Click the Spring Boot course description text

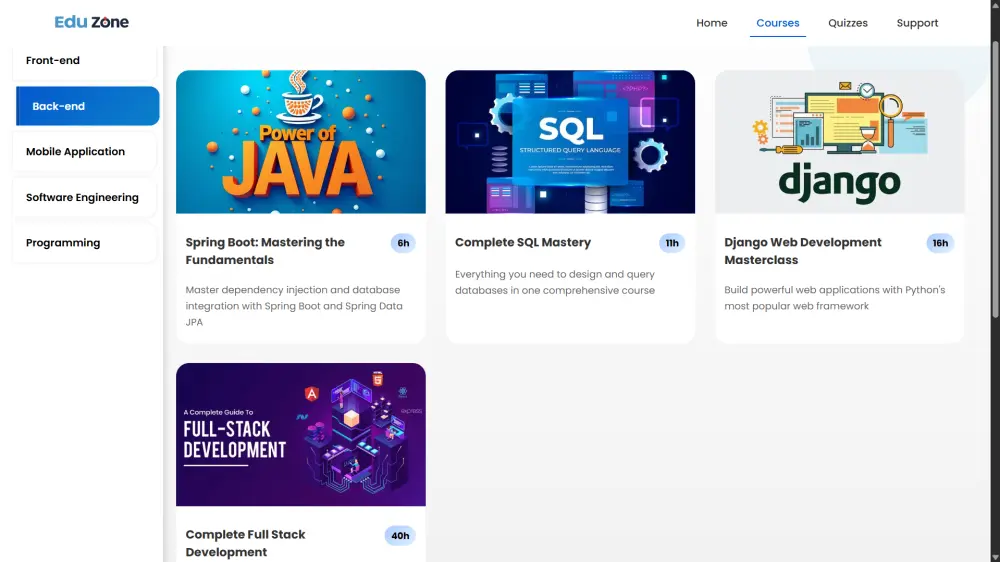pos(294,306)
